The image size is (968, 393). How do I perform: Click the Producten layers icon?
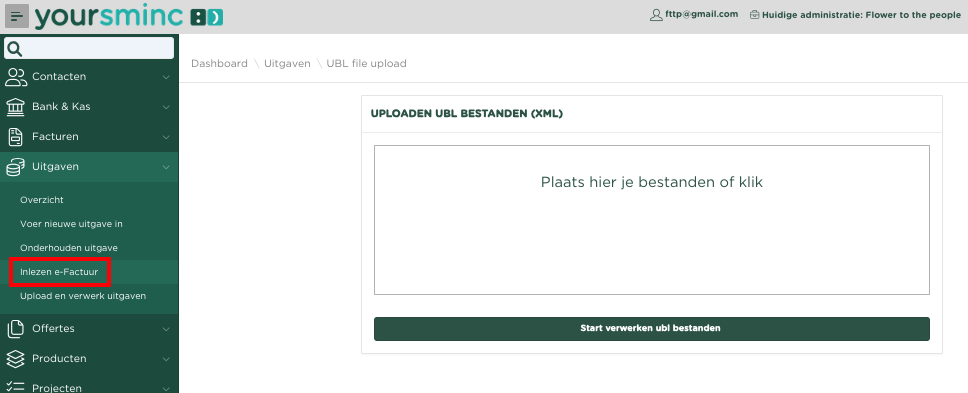click(15, 358)
